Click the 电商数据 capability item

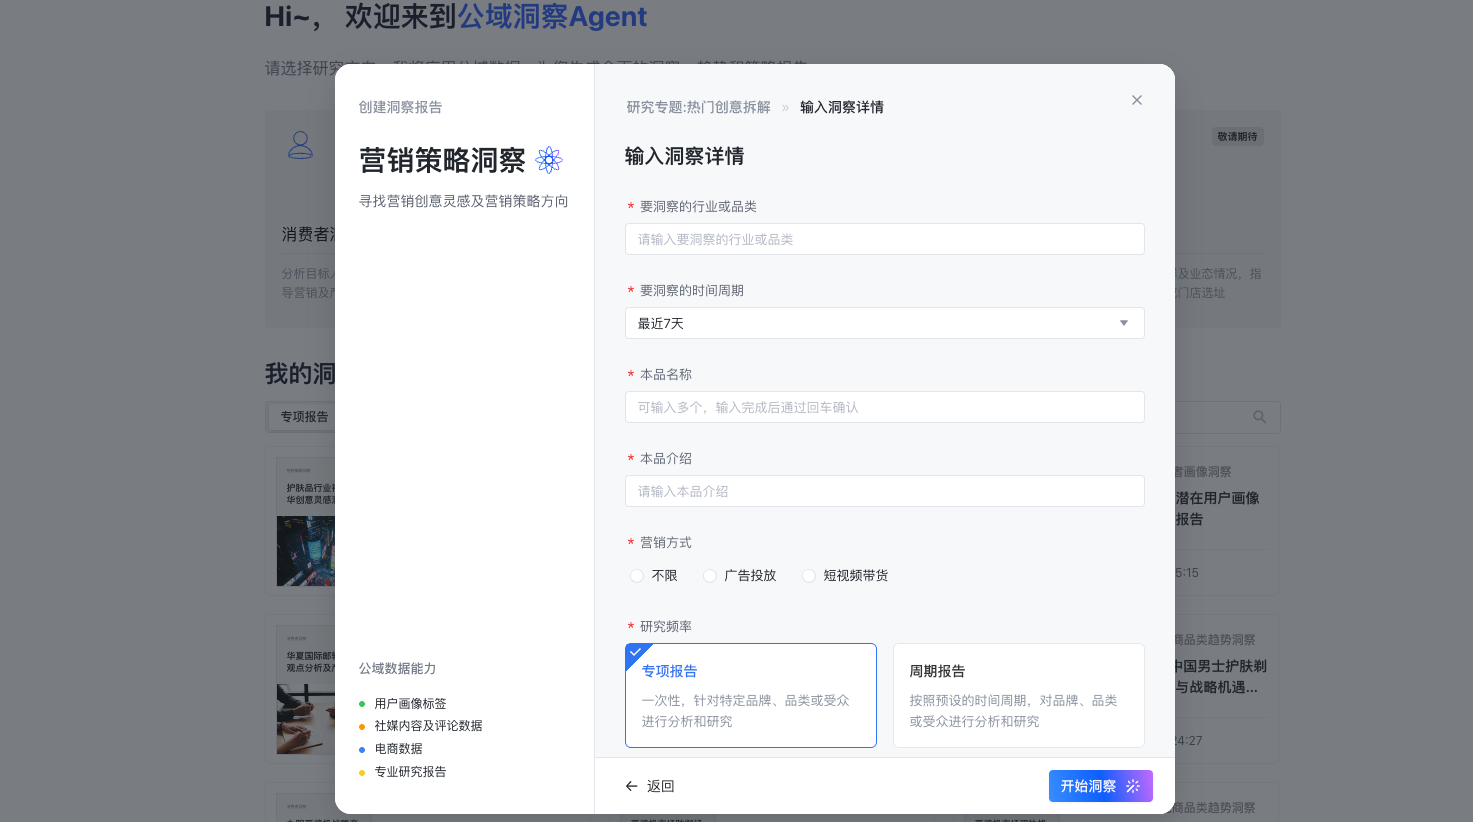point(398,749)
